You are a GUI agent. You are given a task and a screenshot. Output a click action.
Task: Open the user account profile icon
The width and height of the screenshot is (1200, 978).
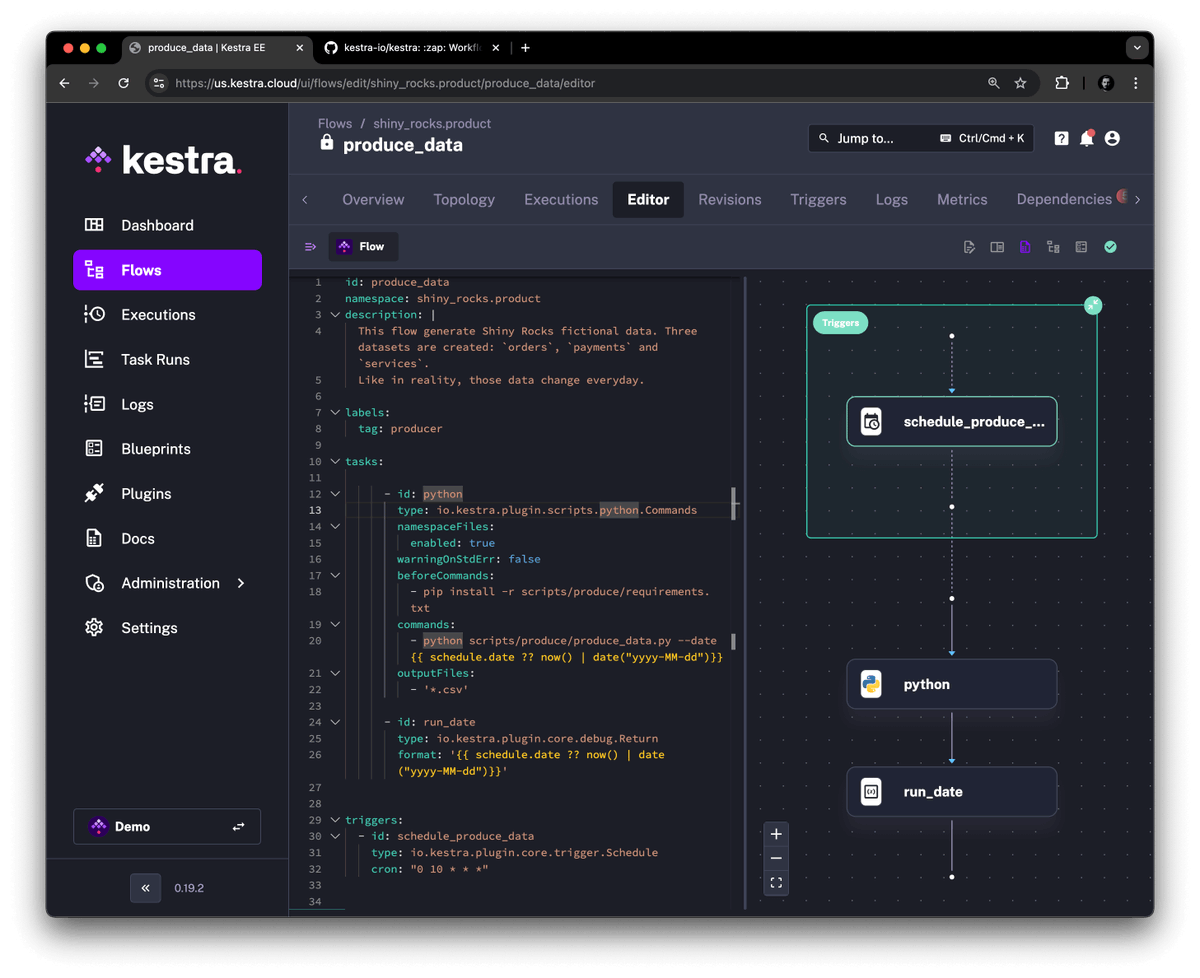(1112, 139)
